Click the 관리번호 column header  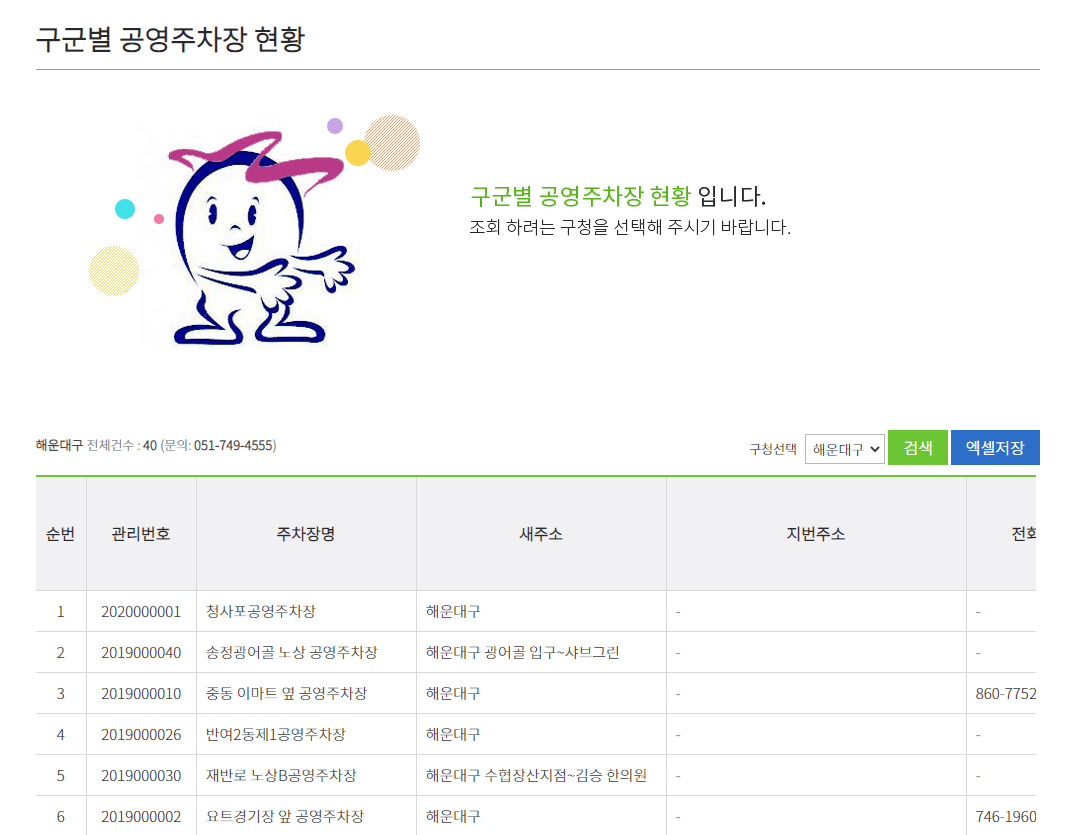point(141,533)
